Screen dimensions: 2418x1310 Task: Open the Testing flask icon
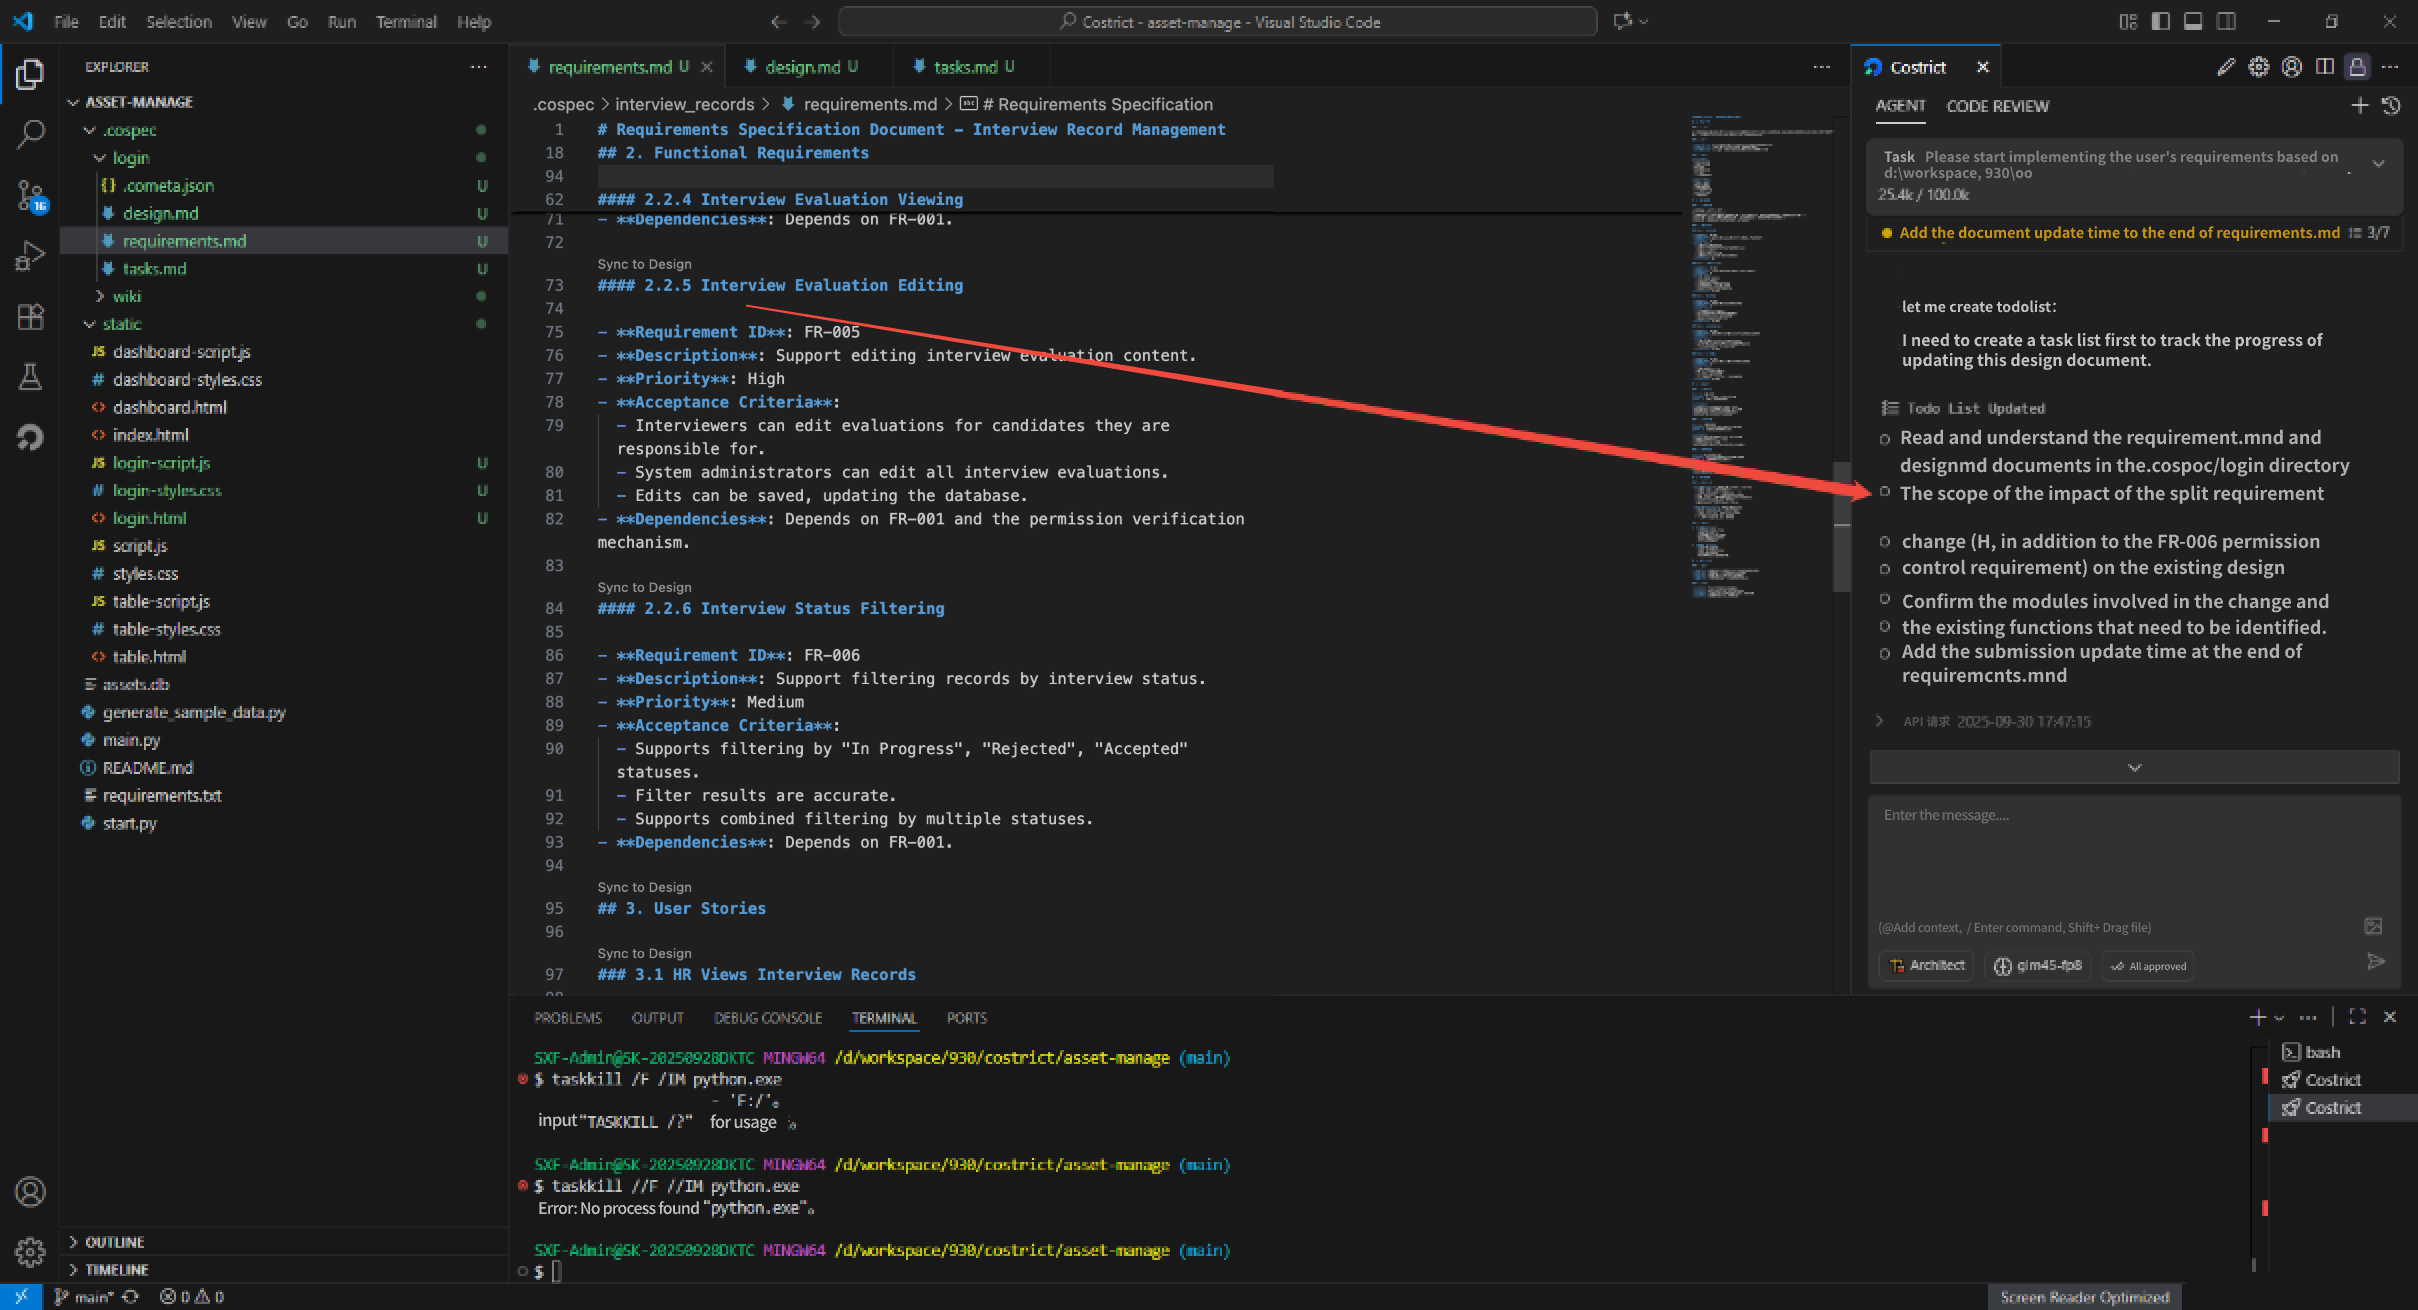30,377
